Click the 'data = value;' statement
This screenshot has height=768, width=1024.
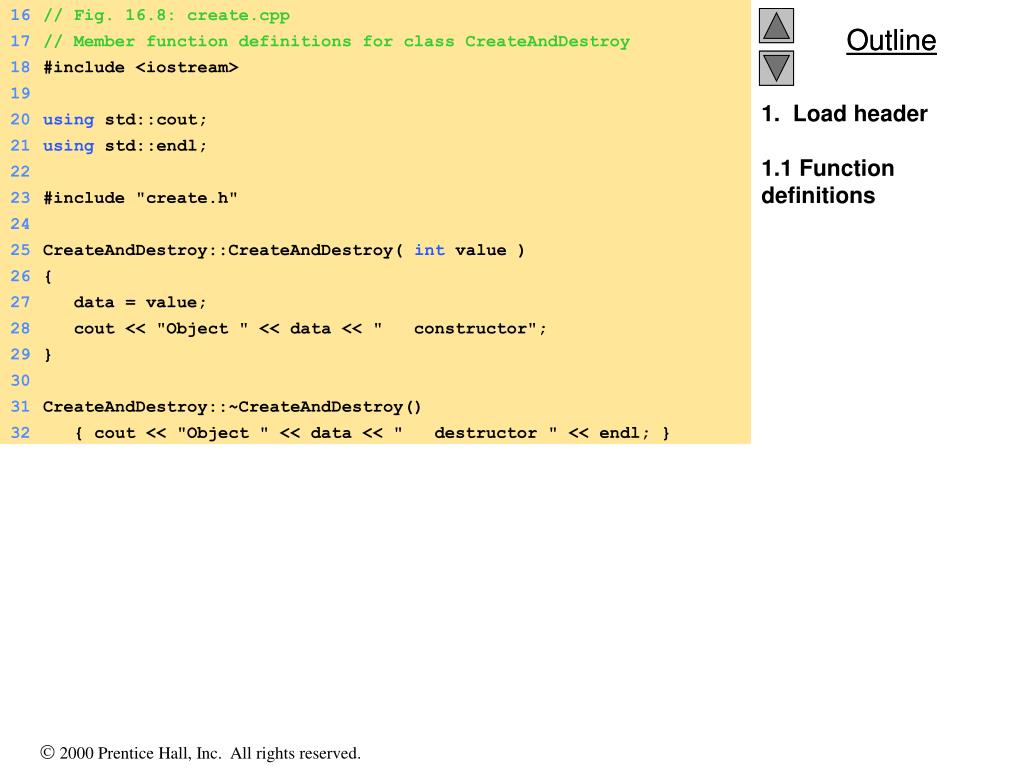click(x=140, y=302)
